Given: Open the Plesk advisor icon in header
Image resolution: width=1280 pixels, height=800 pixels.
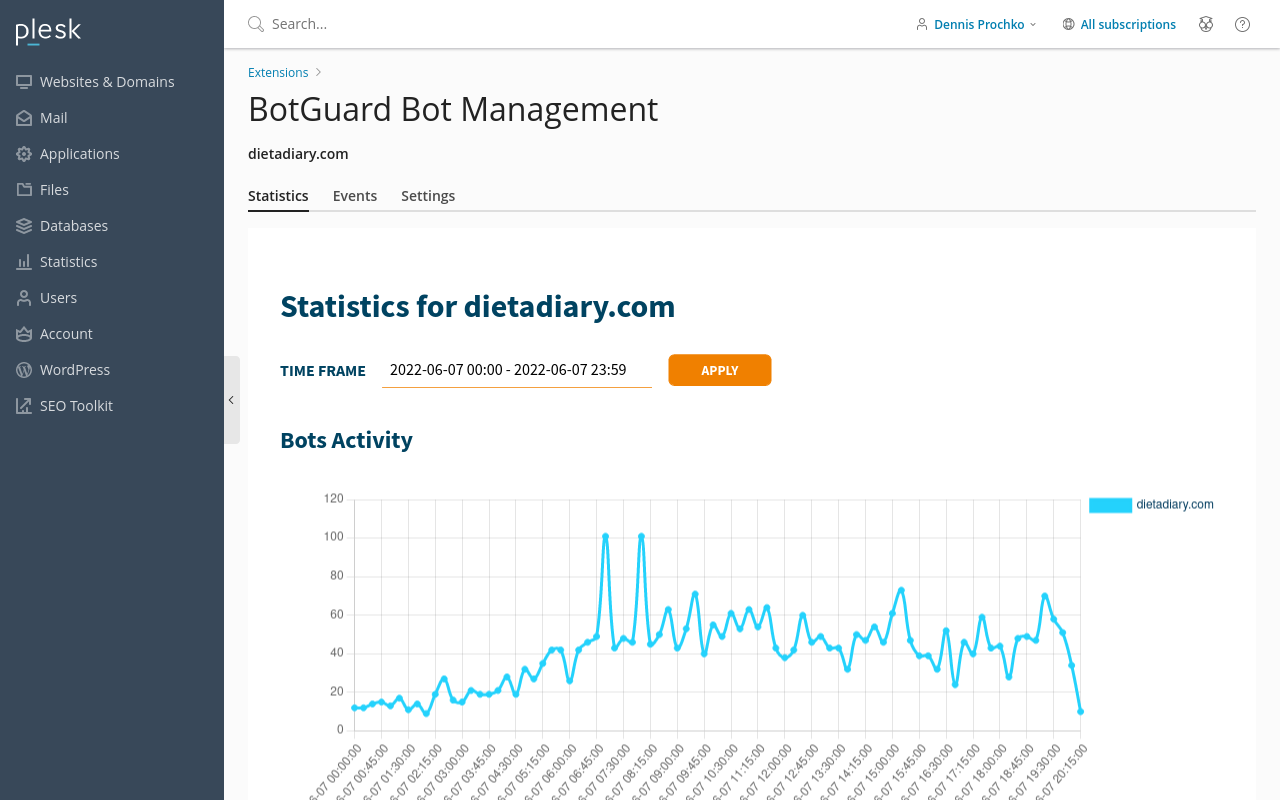Looking at the screenshot, I should (1206, 24).
